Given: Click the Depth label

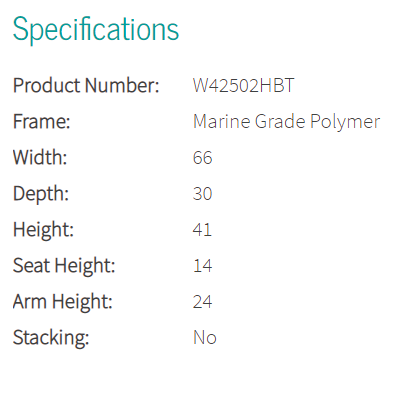Looking at the screenshot, I should pos(41,194).
